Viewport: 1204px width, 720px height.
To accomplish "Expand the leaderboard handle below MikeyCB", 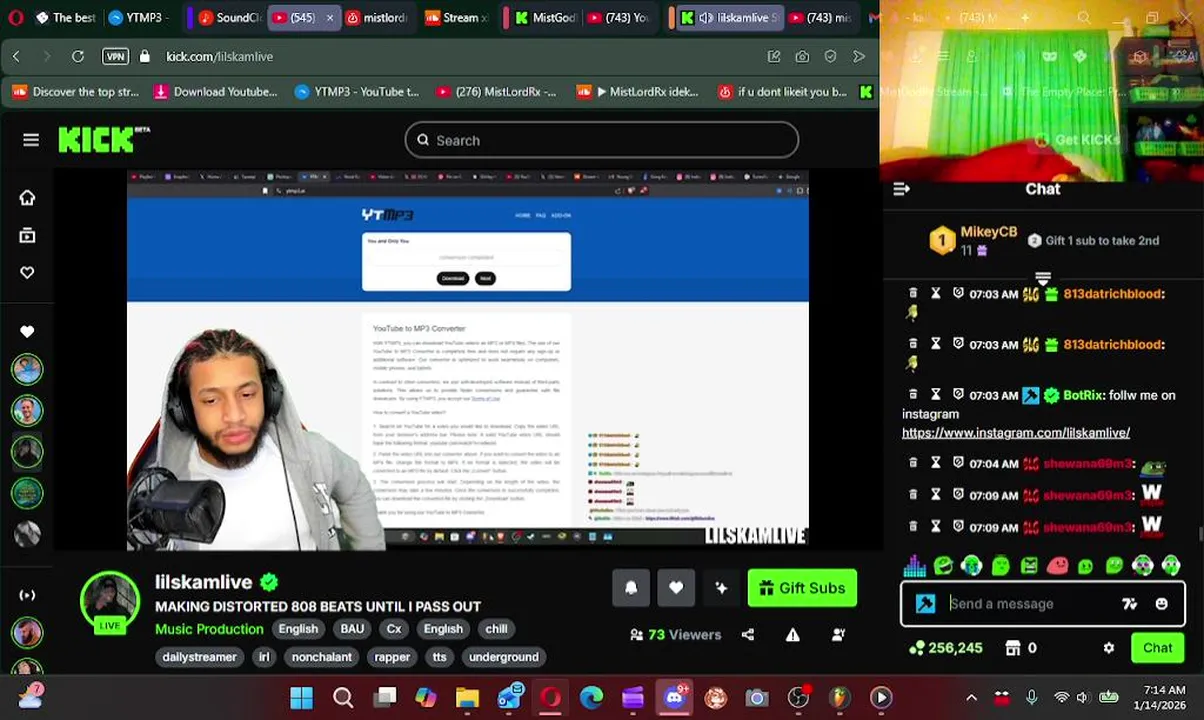I will tap(1043, 278).
